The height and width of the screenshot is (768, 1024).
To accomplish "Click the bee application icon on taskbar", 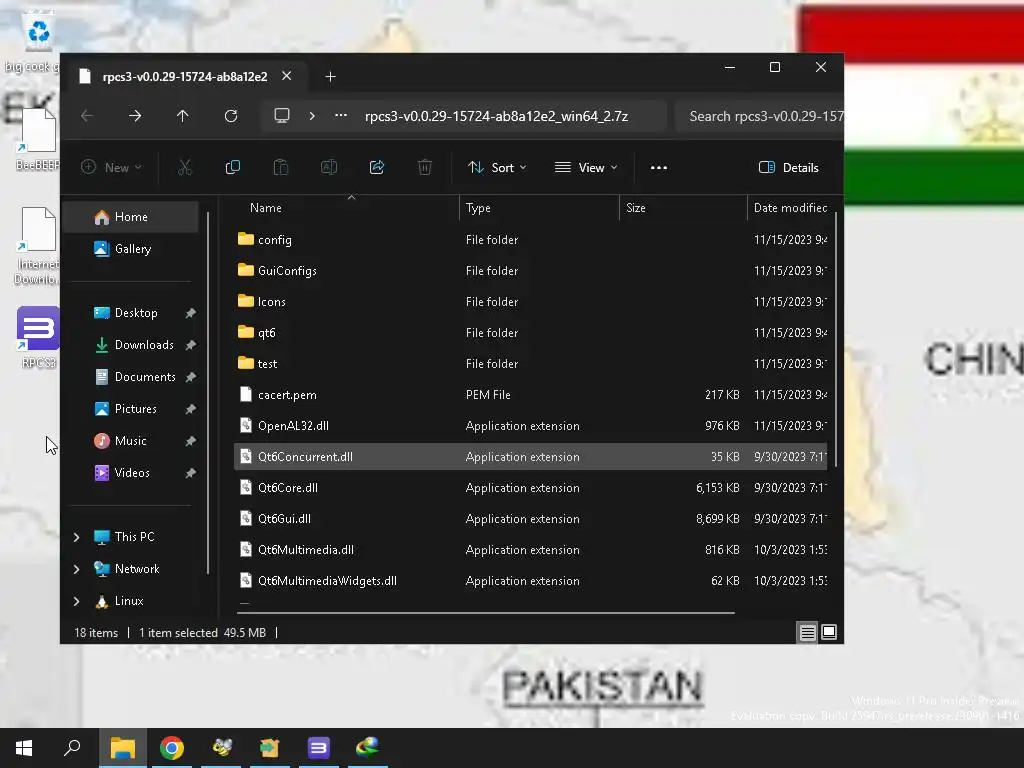I will click(x=221, y=748).
